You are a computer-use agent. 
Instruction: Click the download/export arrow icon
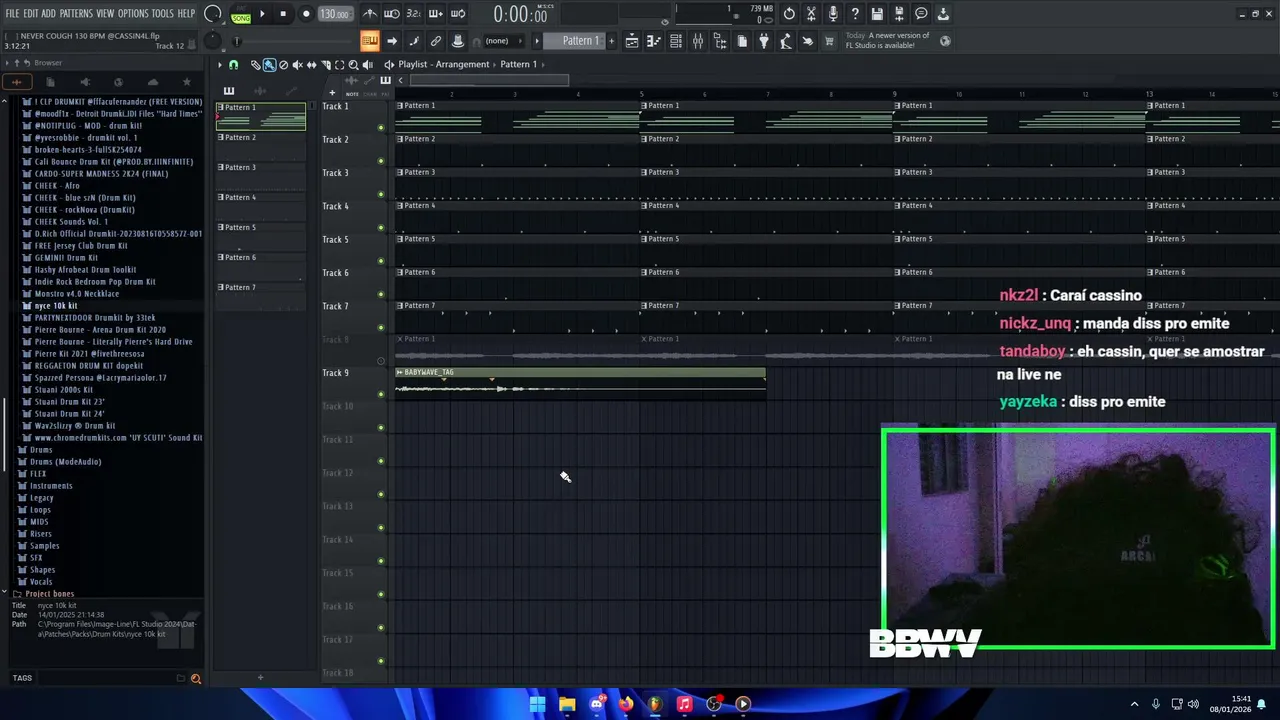tap(943, 14)
